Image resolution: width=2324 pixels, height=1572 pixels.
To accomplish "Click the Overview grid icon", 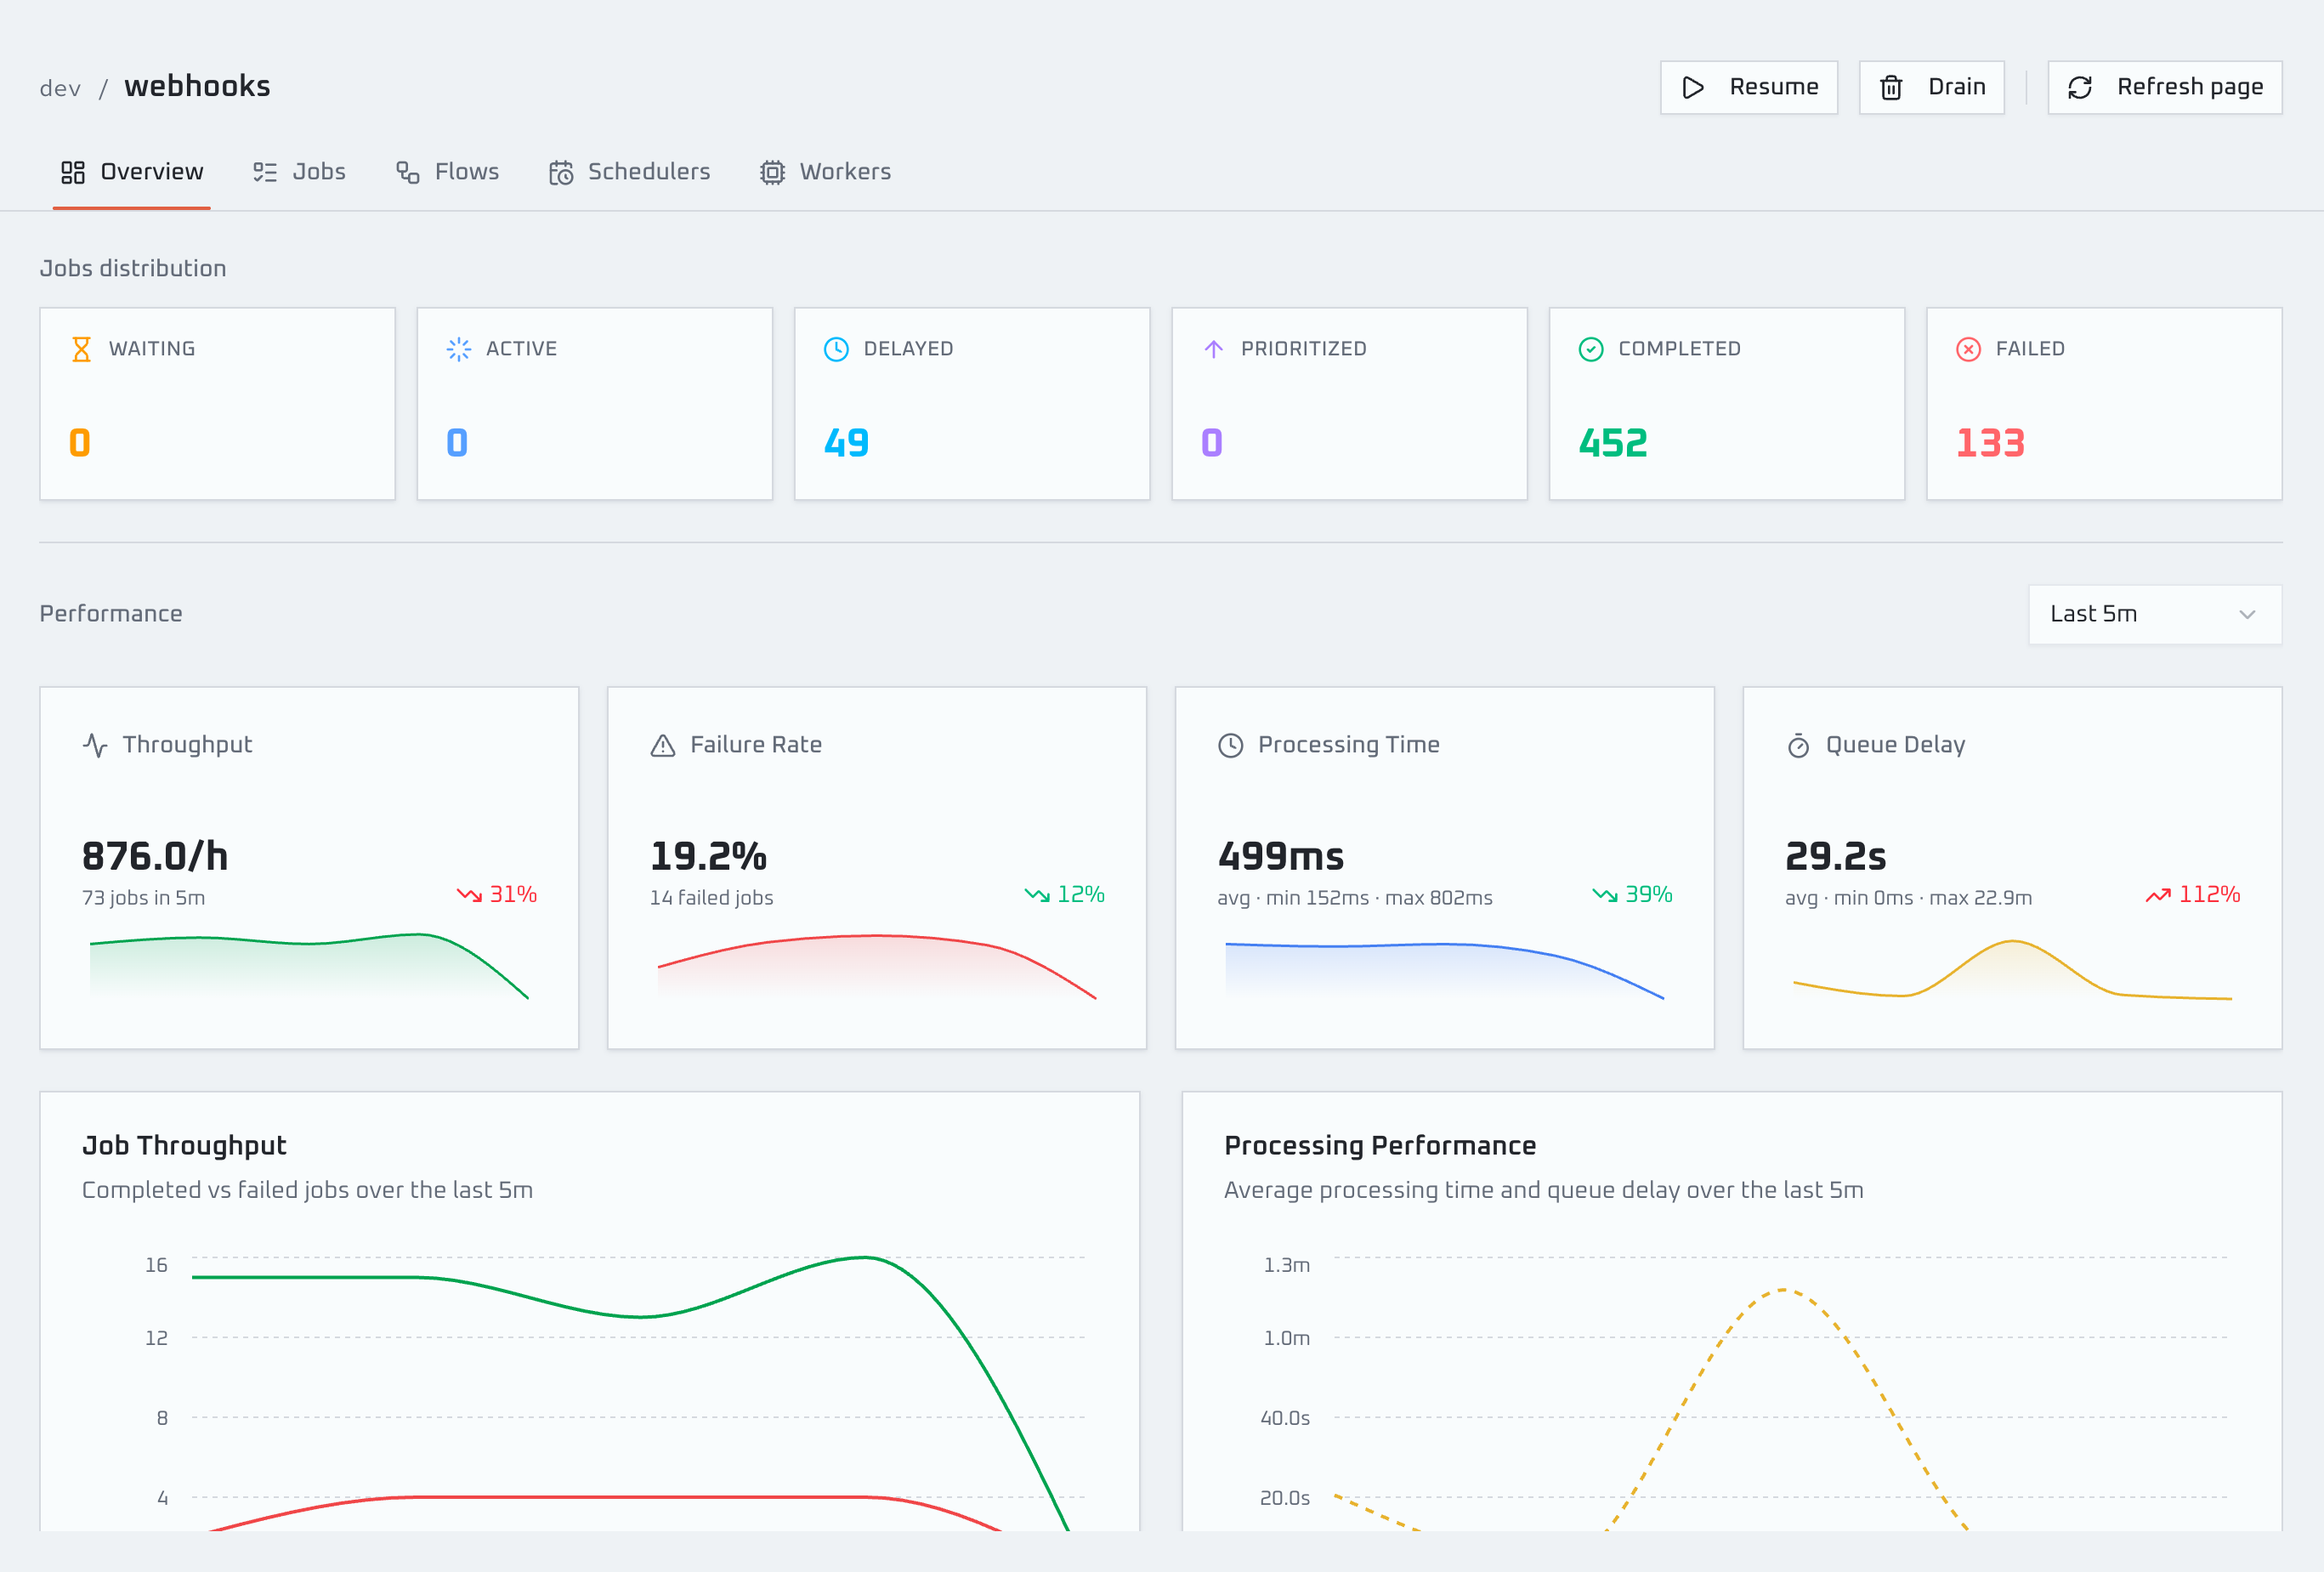I will tap(73, 172).
